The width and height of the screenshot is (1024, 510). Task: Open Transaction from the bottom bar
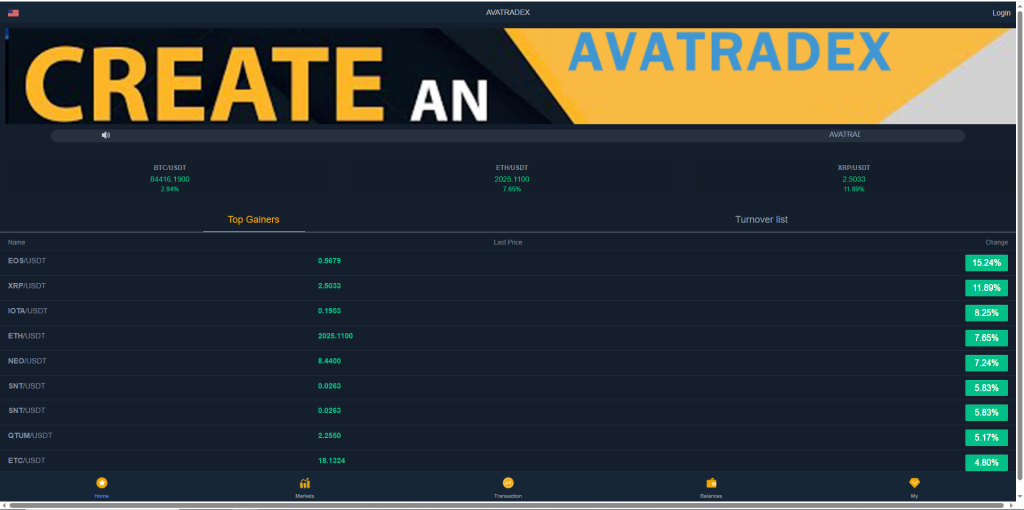pyautogui.click(x=508, y=488)
